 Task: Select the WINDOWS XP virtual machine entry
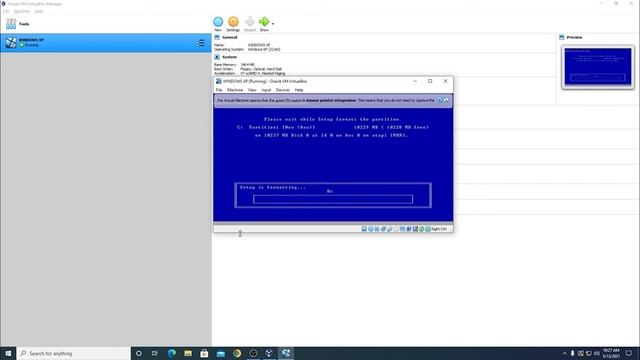[106, 42]
